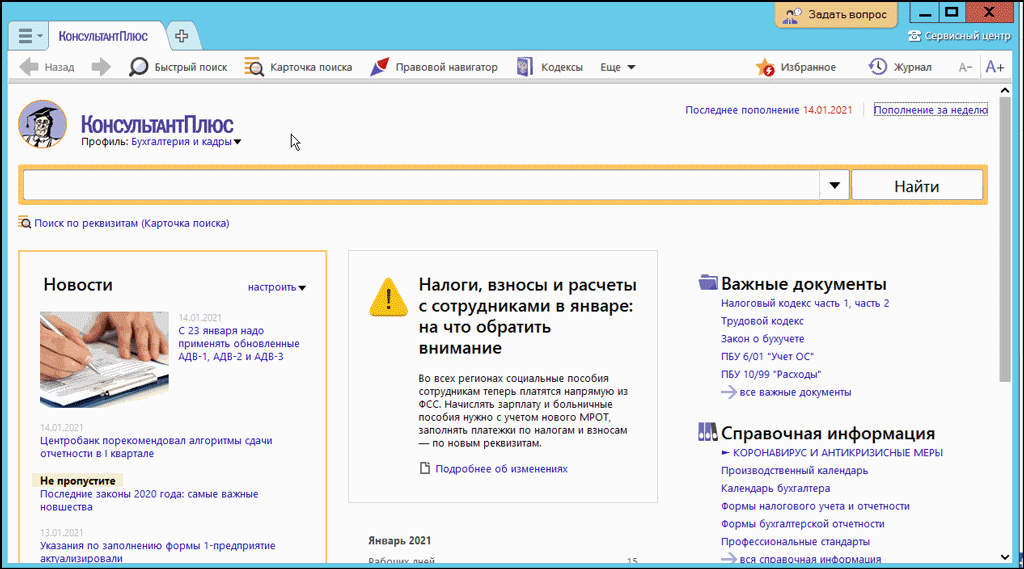This screenshot has height=569, width=1024.
Task: Open Формы бухгалтерской отчетности
Action: (x=803, y=524)
